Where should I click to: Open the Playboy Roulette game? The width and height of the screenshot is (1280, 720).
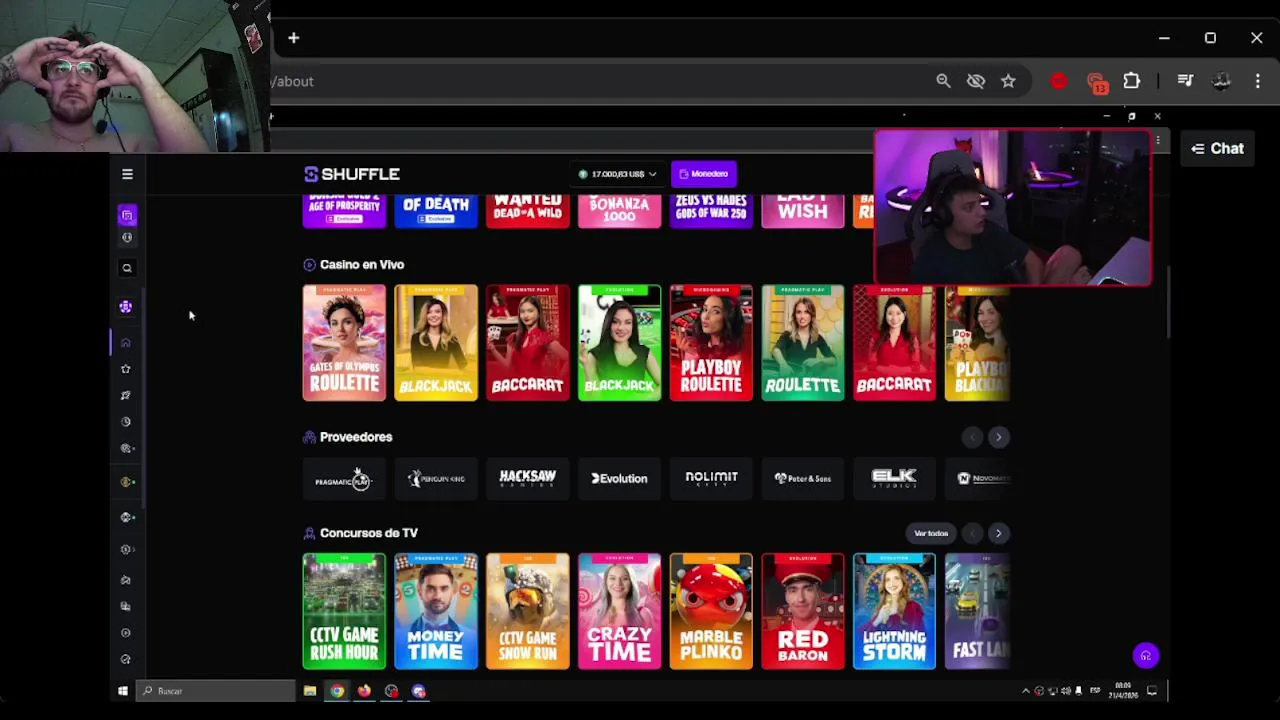[711, 343]
